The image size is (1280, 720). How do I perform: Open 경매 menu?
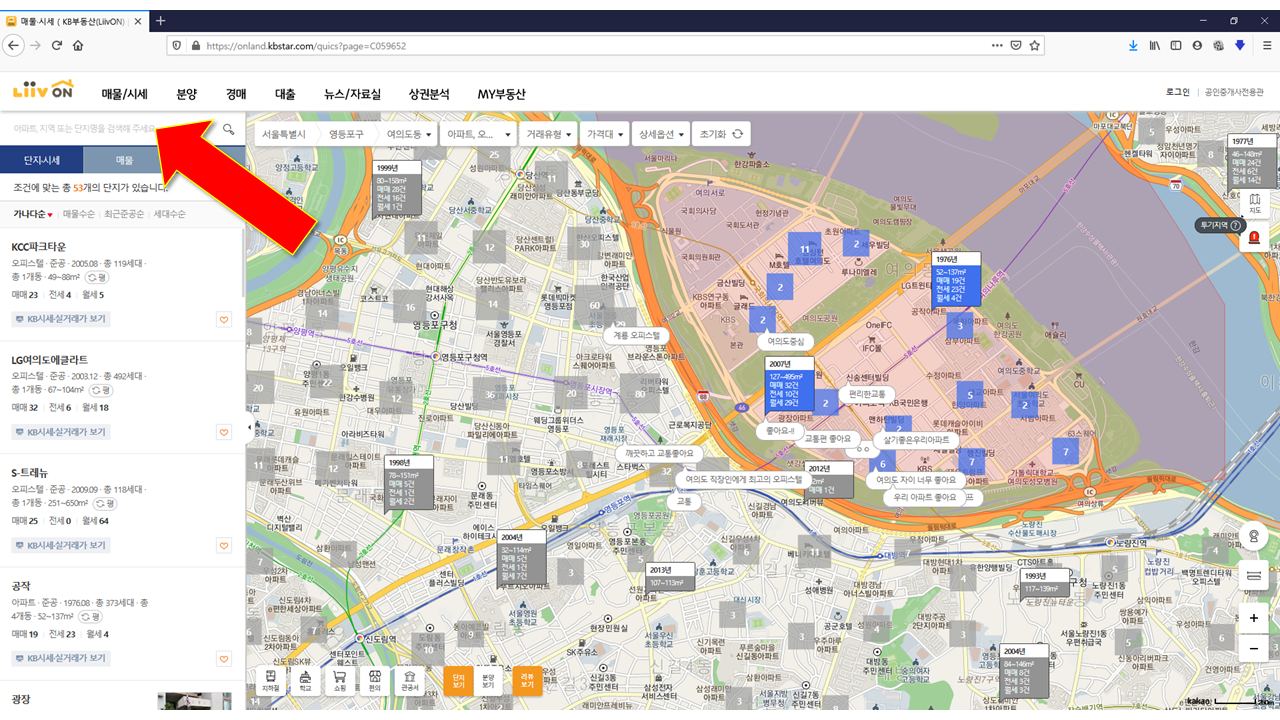(236, 94)
